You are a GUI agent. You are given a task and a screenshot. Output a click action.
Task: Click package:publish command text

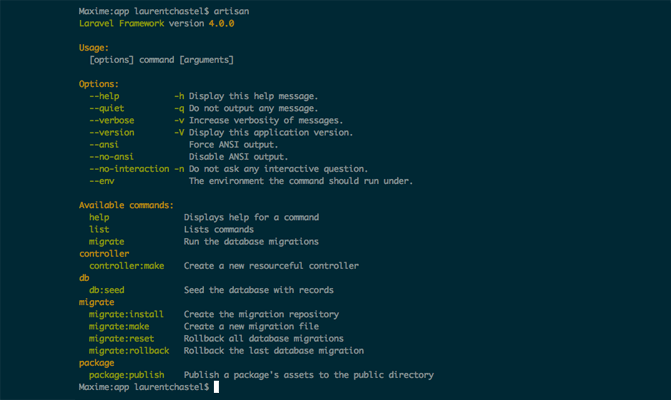[x=127, y=375]
